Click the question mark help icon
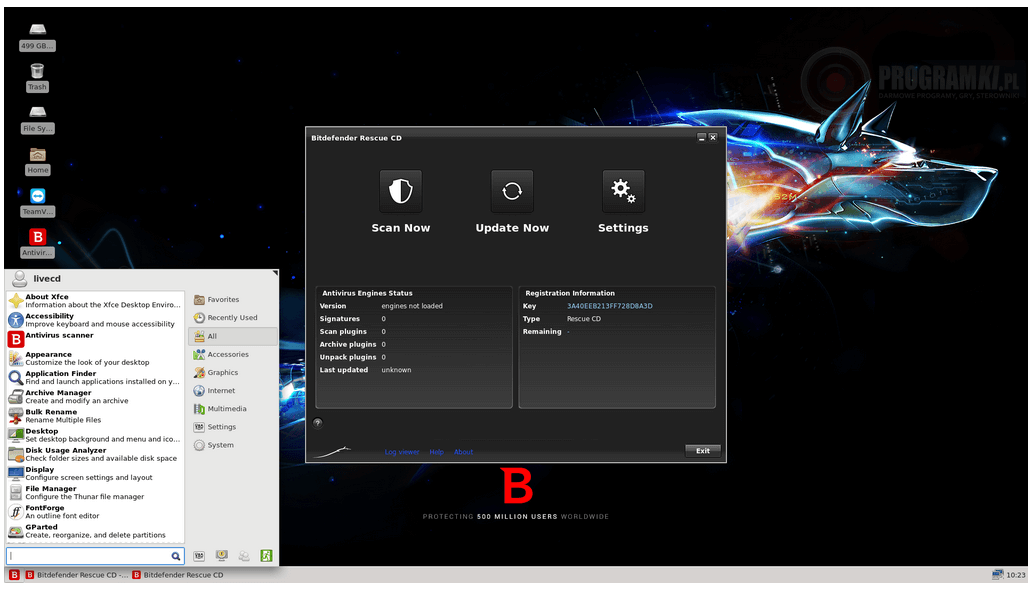The image size is (1034, 591). [318, 423]
